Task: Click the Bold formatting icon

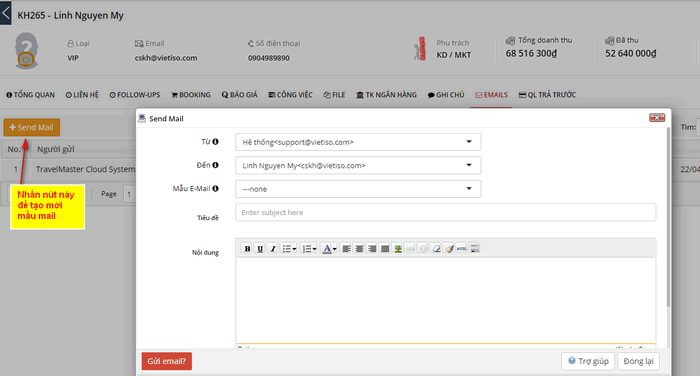Action: [x=247, y=249]
